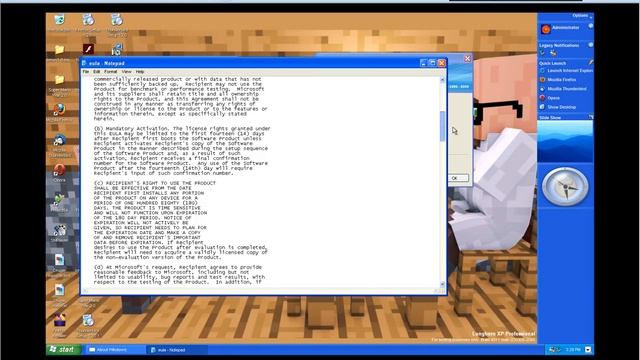The image size is (640, 360).
Task: Click Show Desktop in the sidebar Quick Launch
Action: pos(558,107)
